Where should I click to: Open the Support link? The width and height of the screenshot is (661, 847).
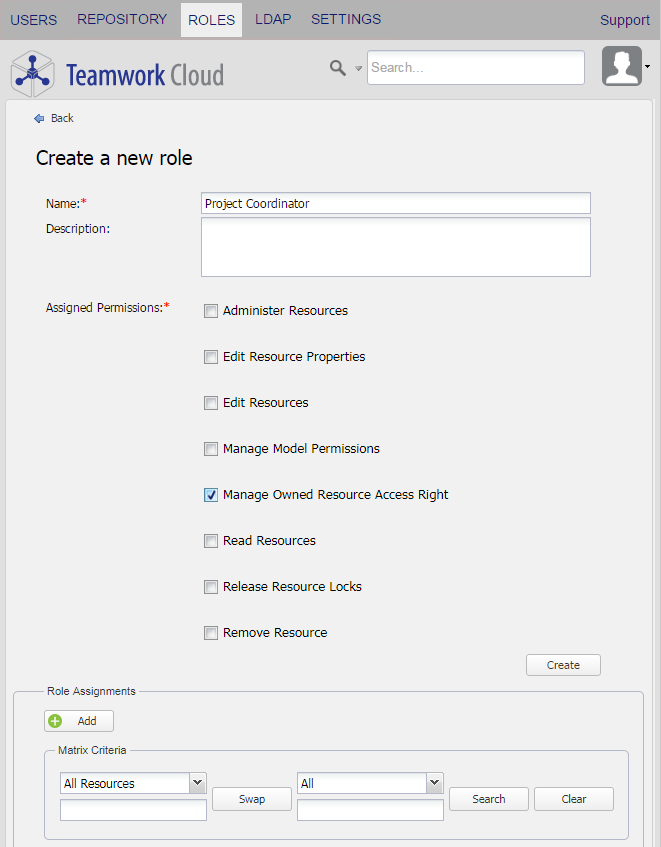[x=625, y=20]
